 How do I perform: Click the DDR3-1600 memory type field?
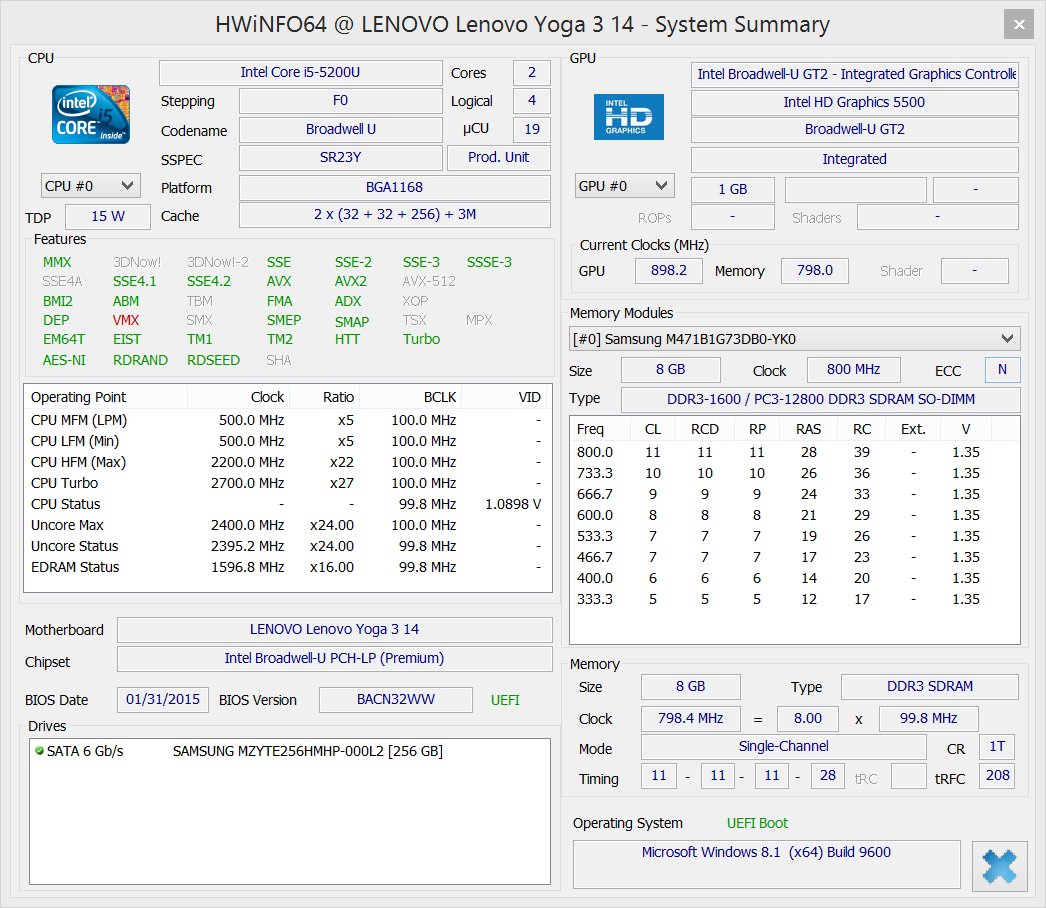[x=821, y=400]
